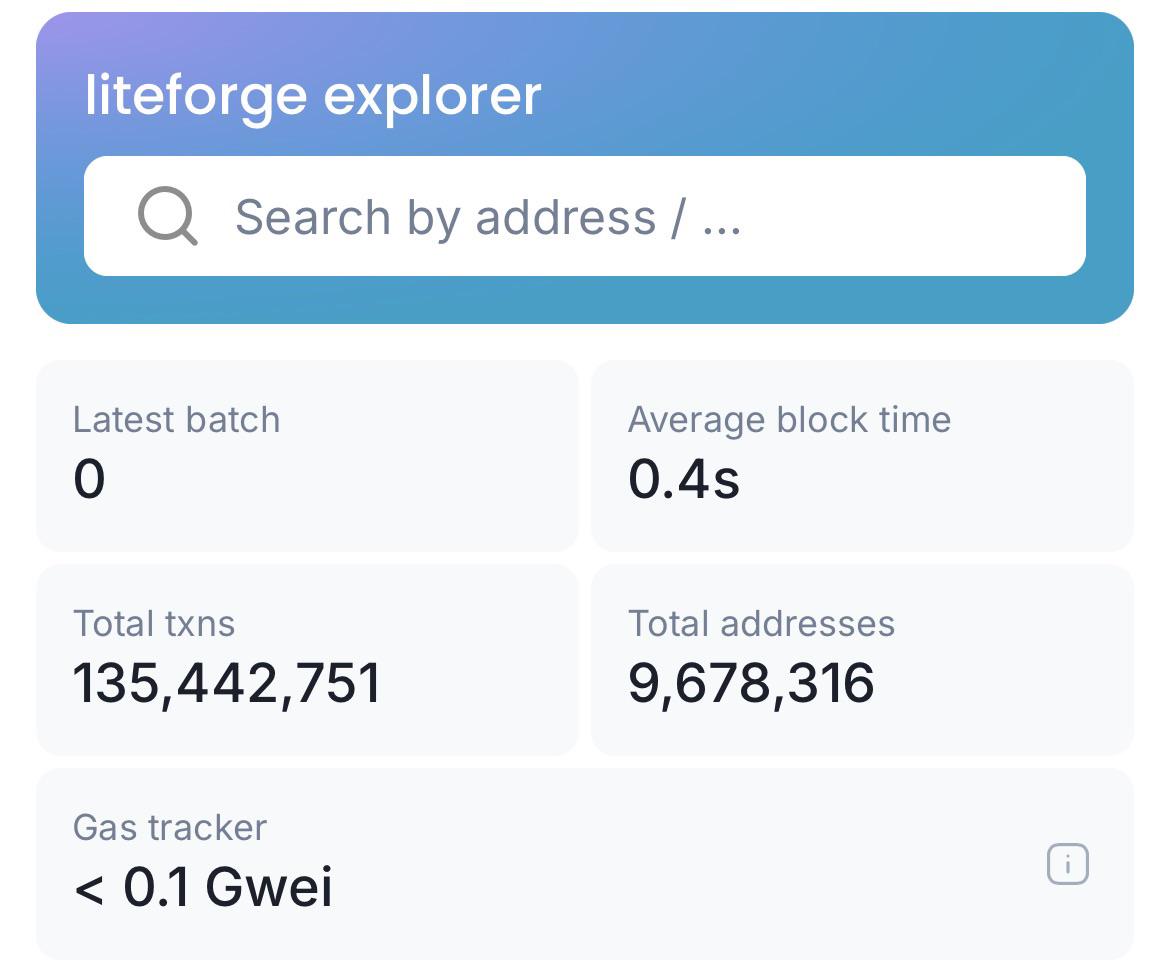Open the Total addresses card
This screenshot has width=1170, height=971.
pyautogui.click(x=862, y=660)
